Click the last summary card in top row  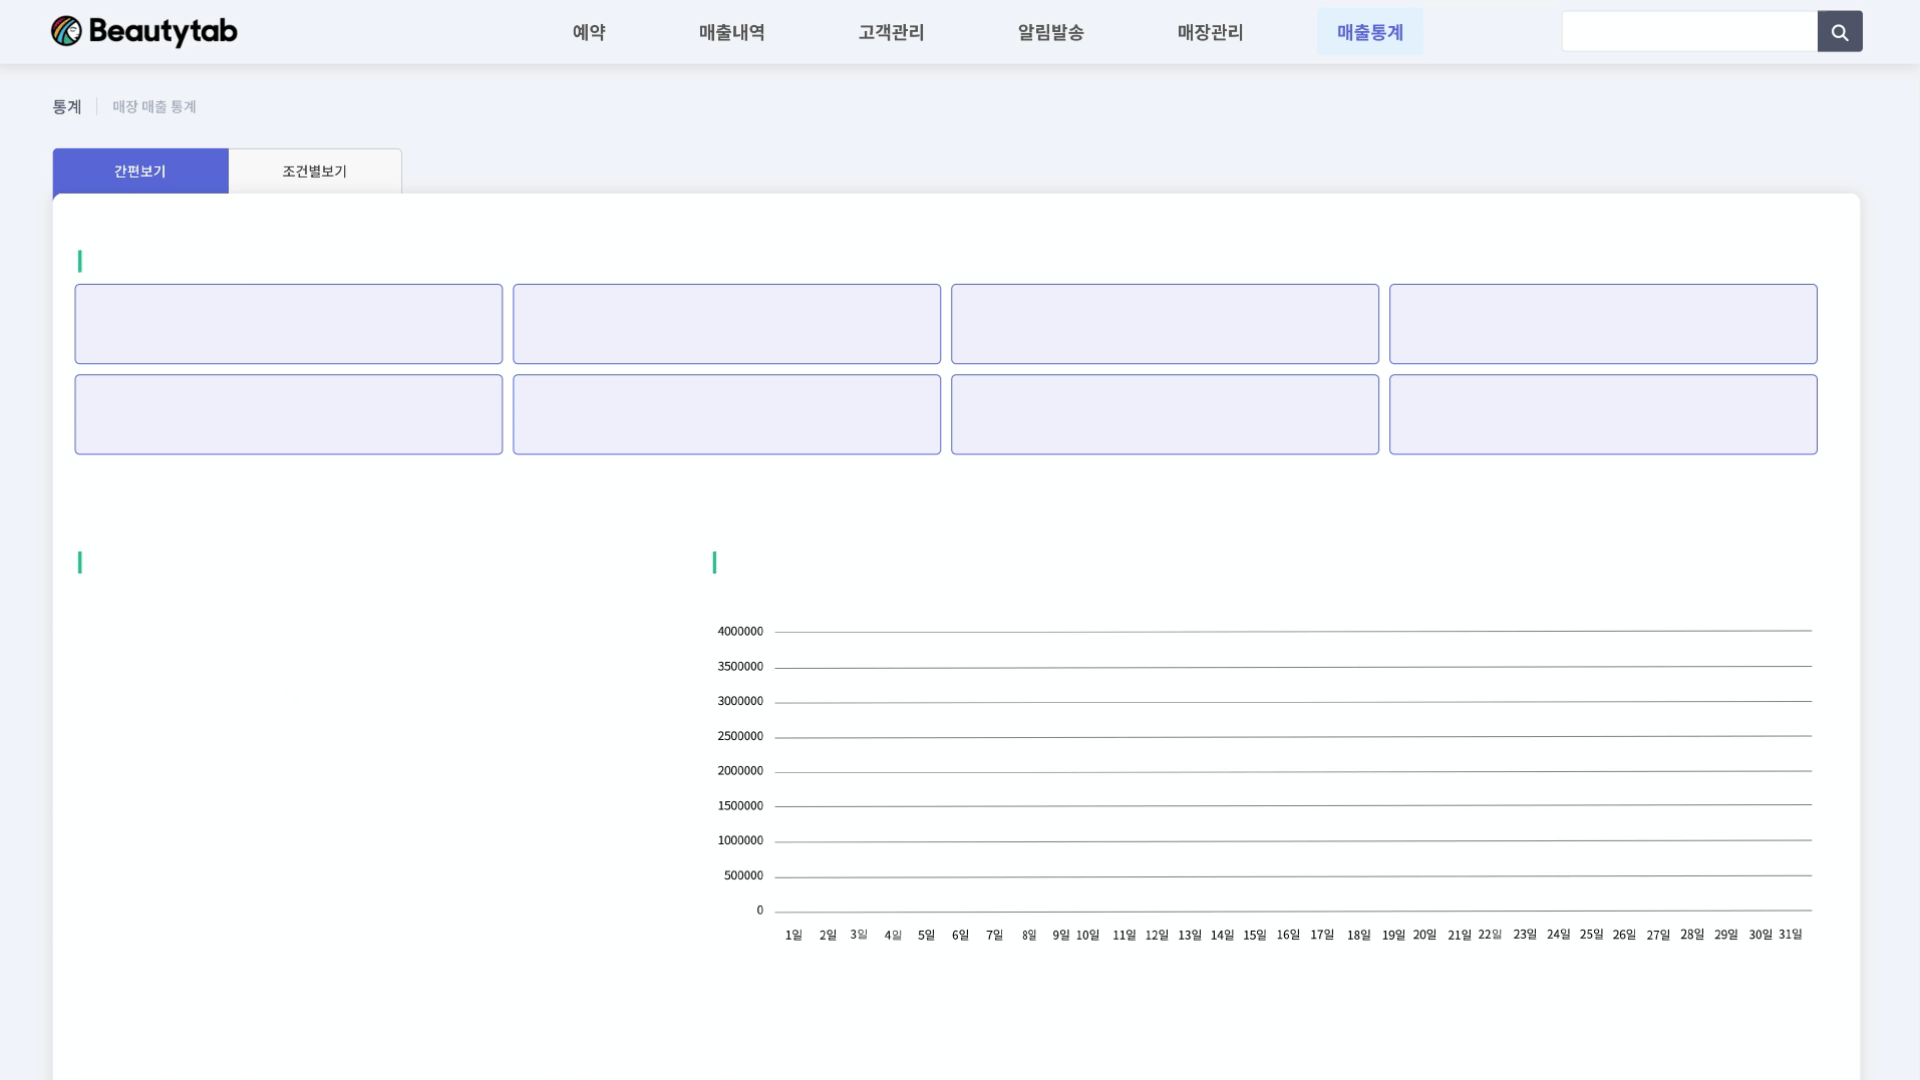point(1602,324)
